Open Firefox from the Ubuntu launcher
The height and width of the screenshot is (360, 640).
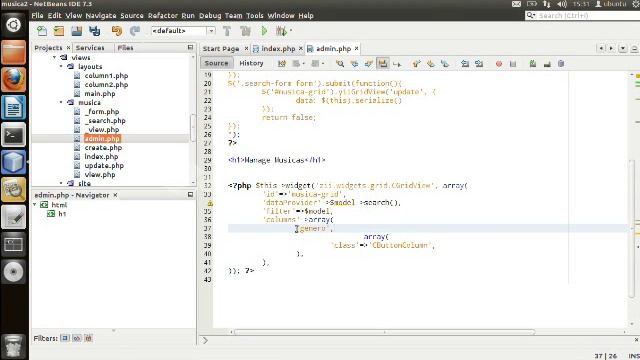(13, 79)
